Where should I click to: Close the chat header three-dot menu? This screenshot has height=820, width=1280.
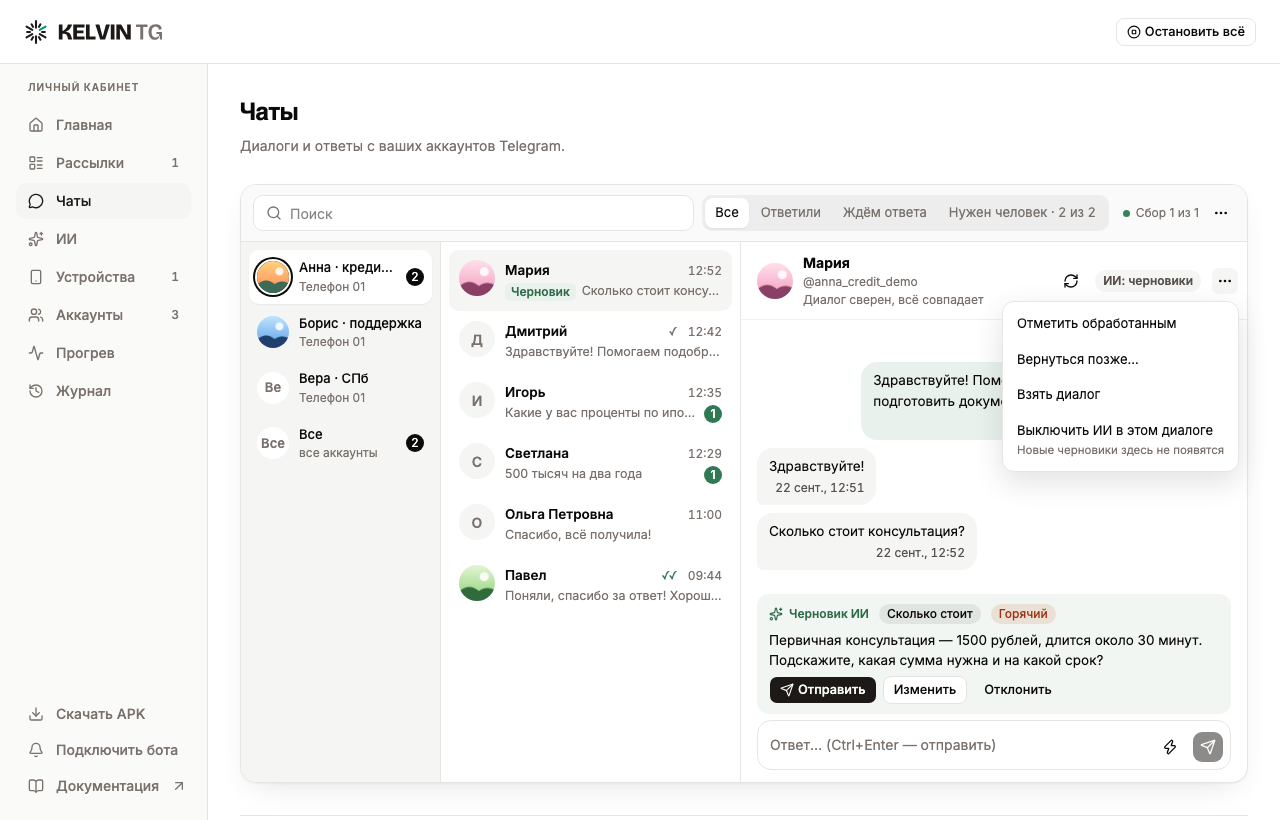click(1225, 281)
